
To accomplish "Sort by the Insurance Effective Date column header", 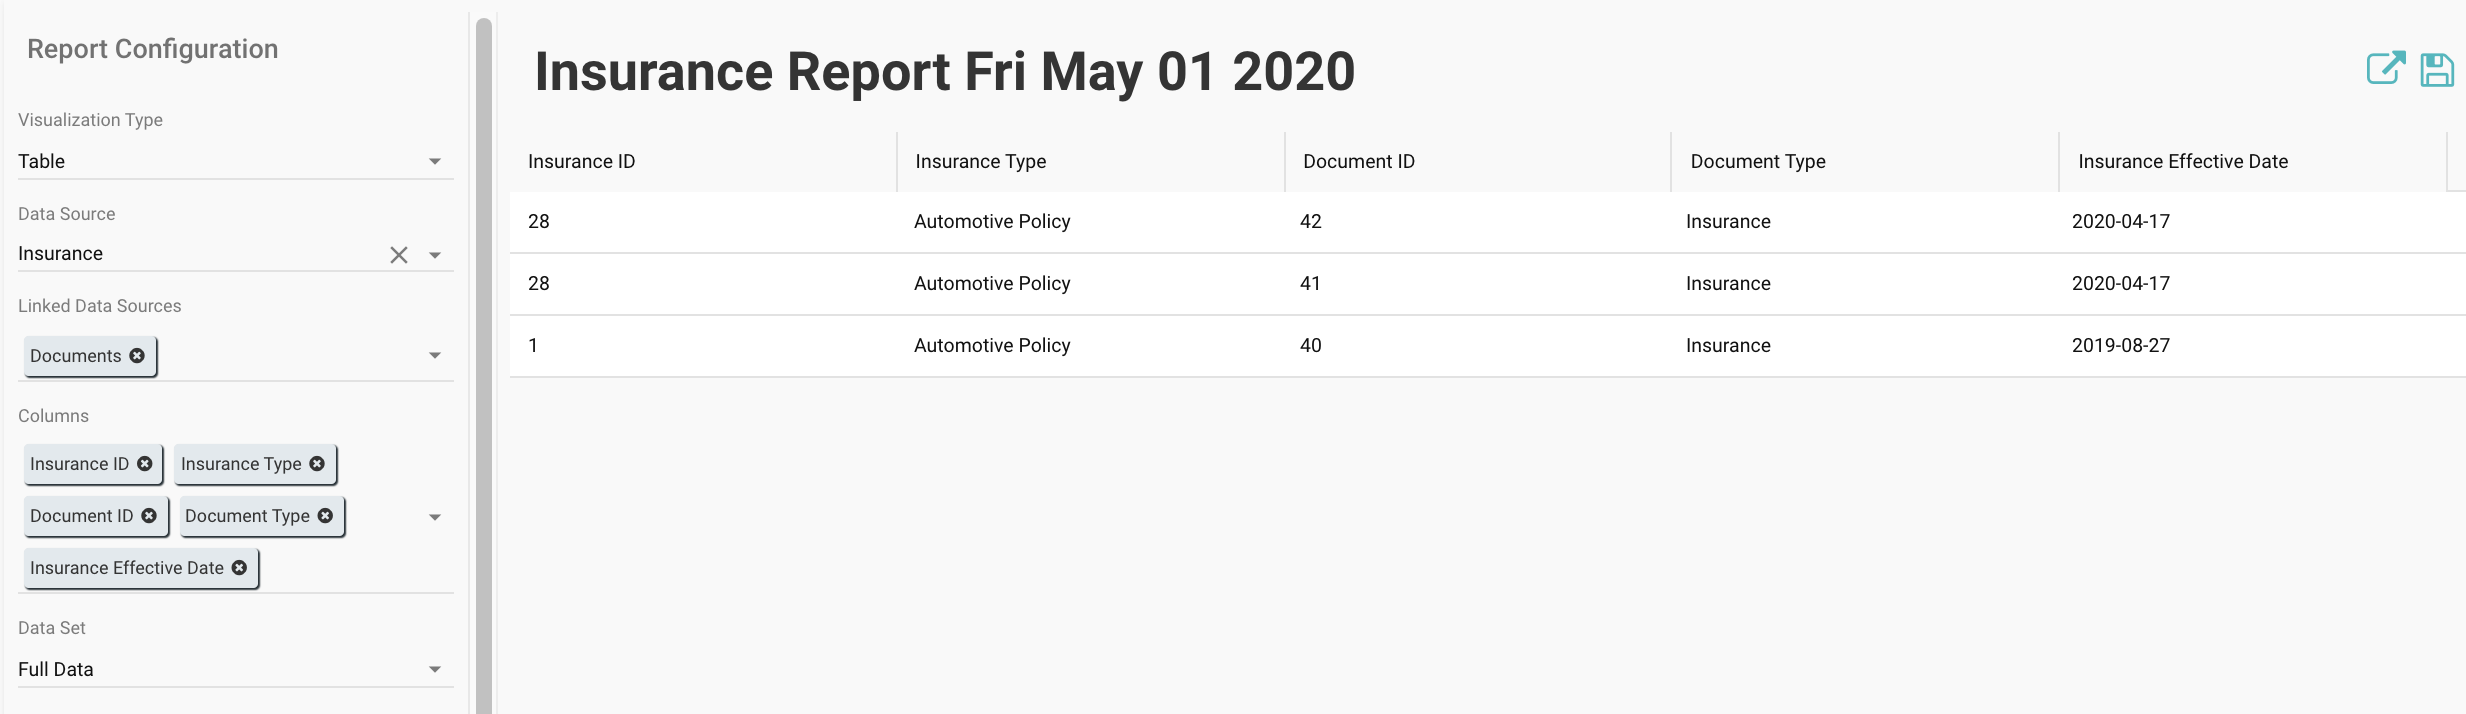I will 2183,160.
